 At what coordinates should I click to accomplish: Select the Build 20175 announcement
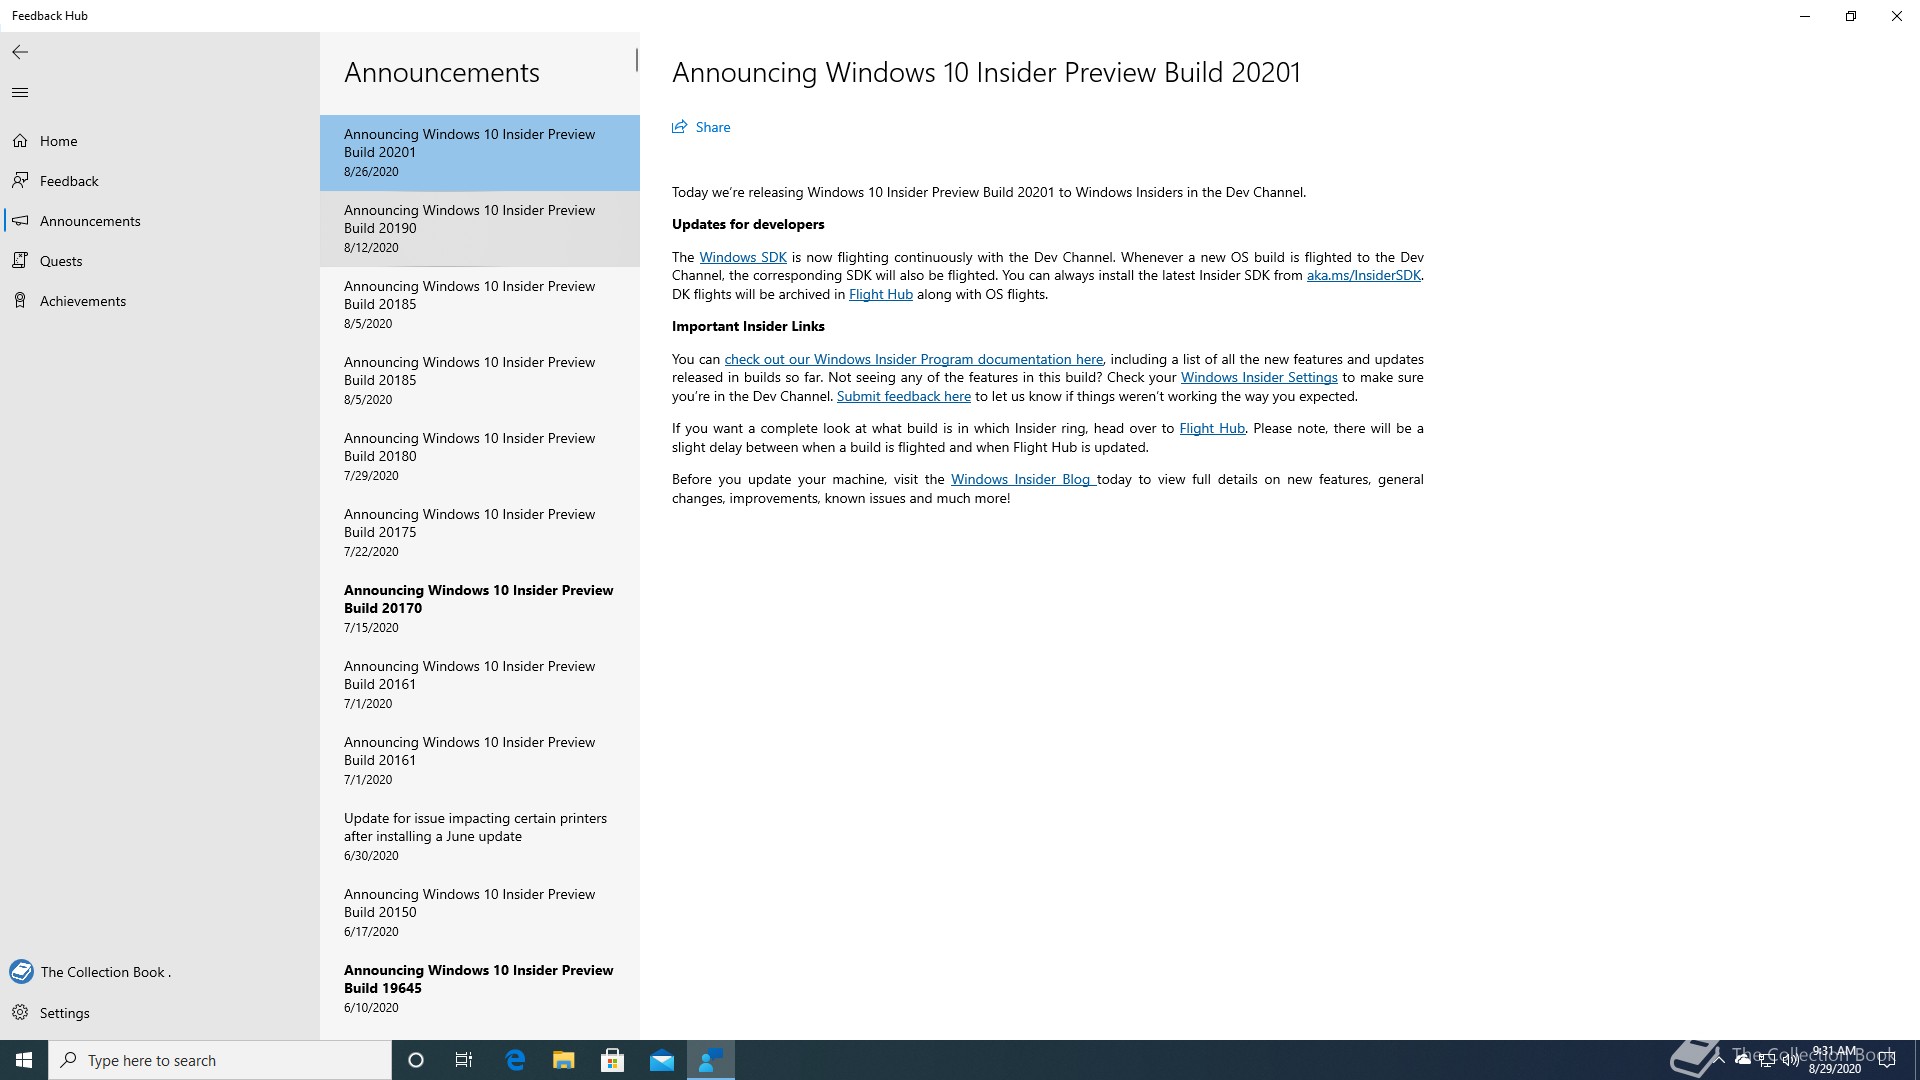coord(480,533)
